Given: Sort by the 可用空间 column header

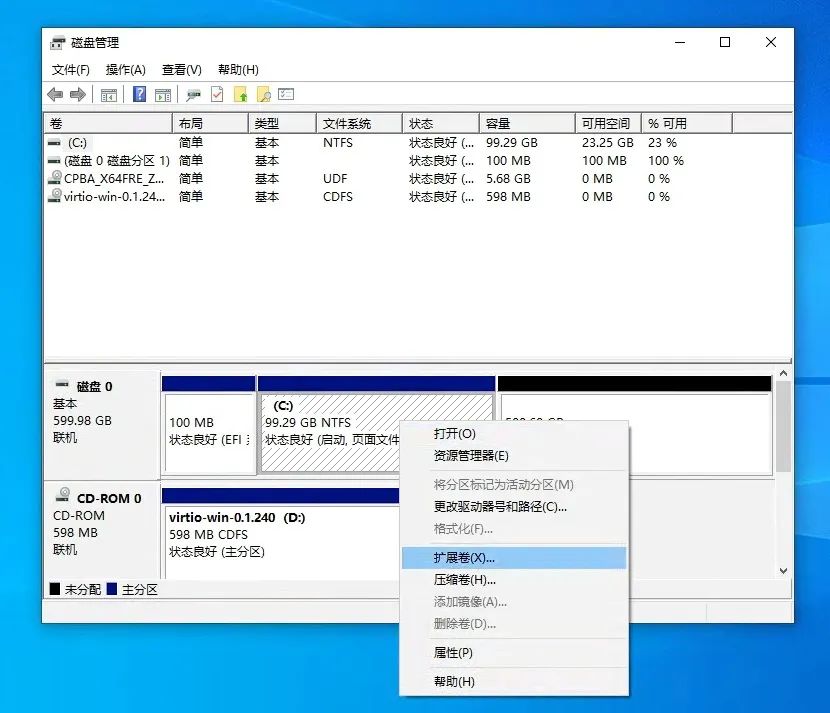Looking at the screenshot, I should coord(608,124).
